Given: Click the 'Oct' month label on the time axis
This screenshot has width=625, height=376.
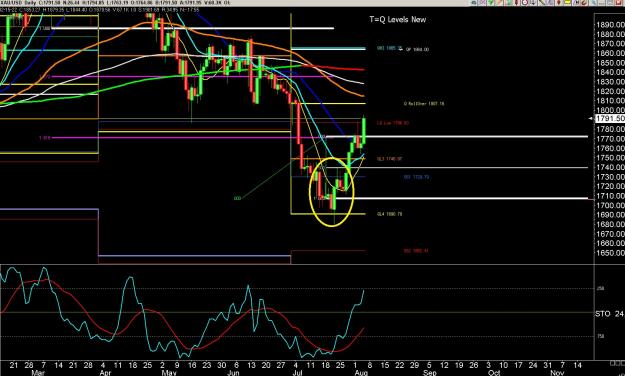Looking at the screenshot, I should point(494,373).
